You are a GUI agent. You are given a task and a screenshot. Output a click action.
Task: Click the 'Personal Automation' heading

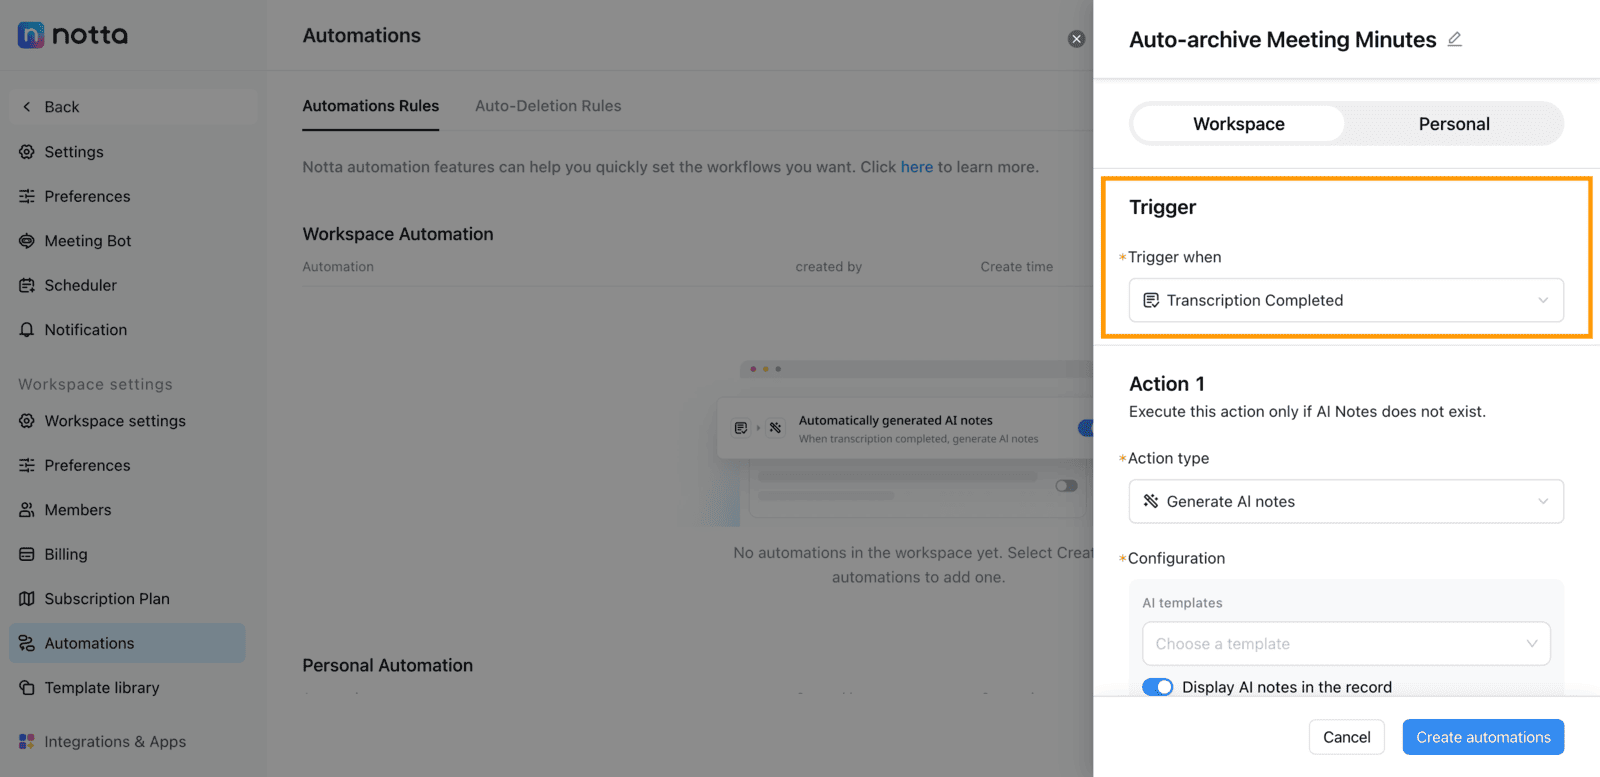[x=388, y=666]
